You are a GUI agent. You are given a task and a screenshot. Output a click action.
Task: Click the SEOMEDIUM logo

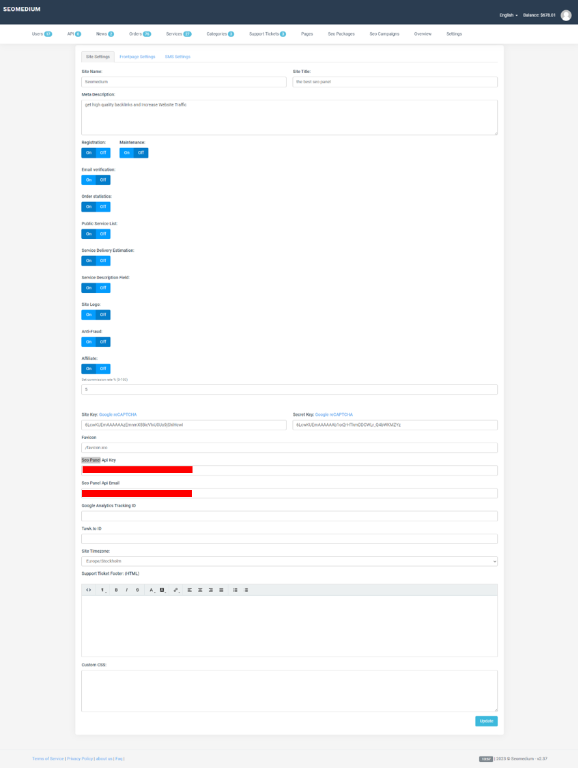(22, 9)
